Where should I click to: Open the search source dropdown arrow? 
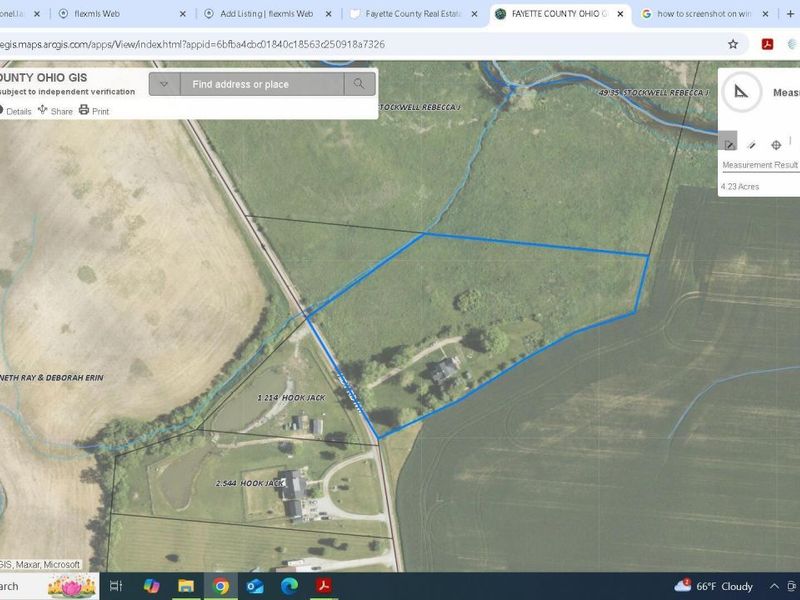[x=164, y=84]
